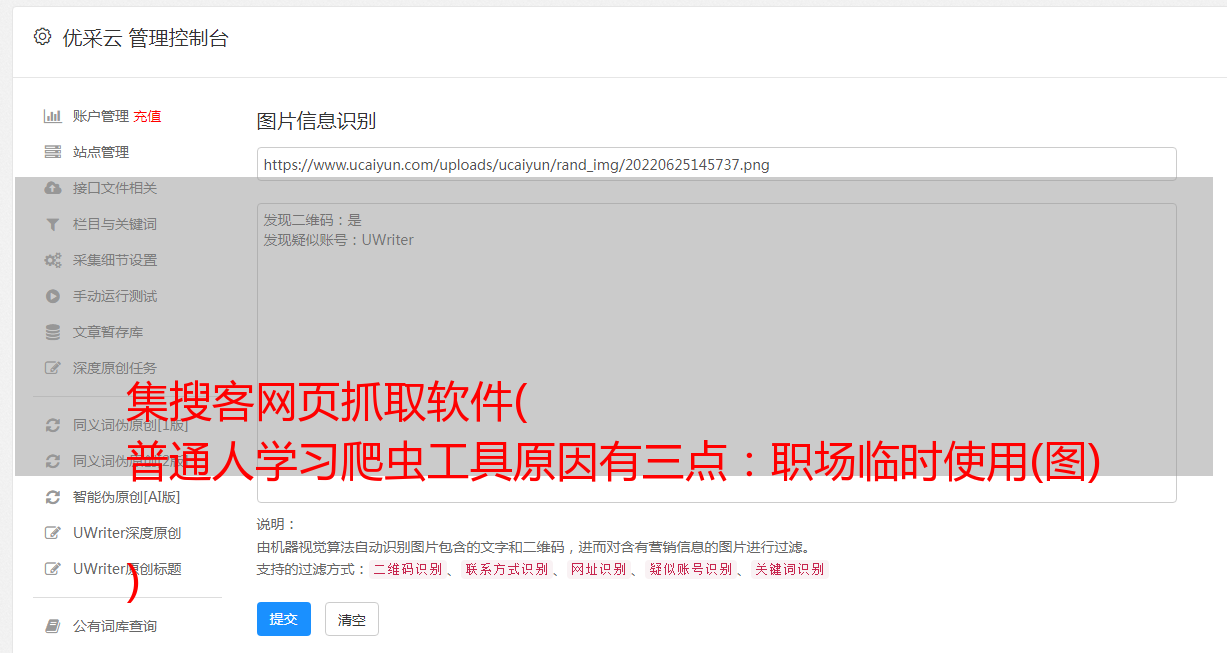Open 深度原创任务 in the sidebar
The image size is (1227, 653).
pyautogui.click(x=115, y=368)
